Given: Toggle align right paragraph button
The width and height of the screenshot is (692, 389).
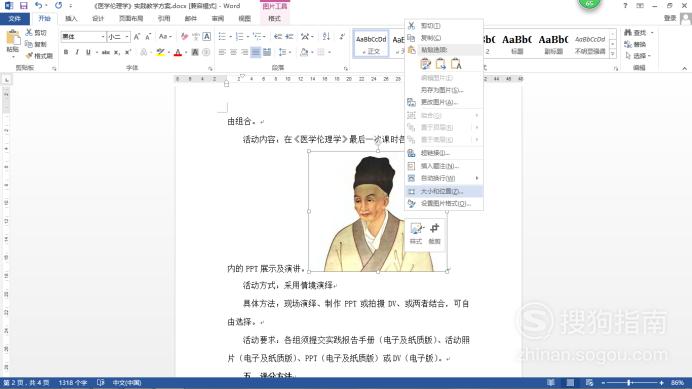Looking at the screenshot, I should point(244,53).
